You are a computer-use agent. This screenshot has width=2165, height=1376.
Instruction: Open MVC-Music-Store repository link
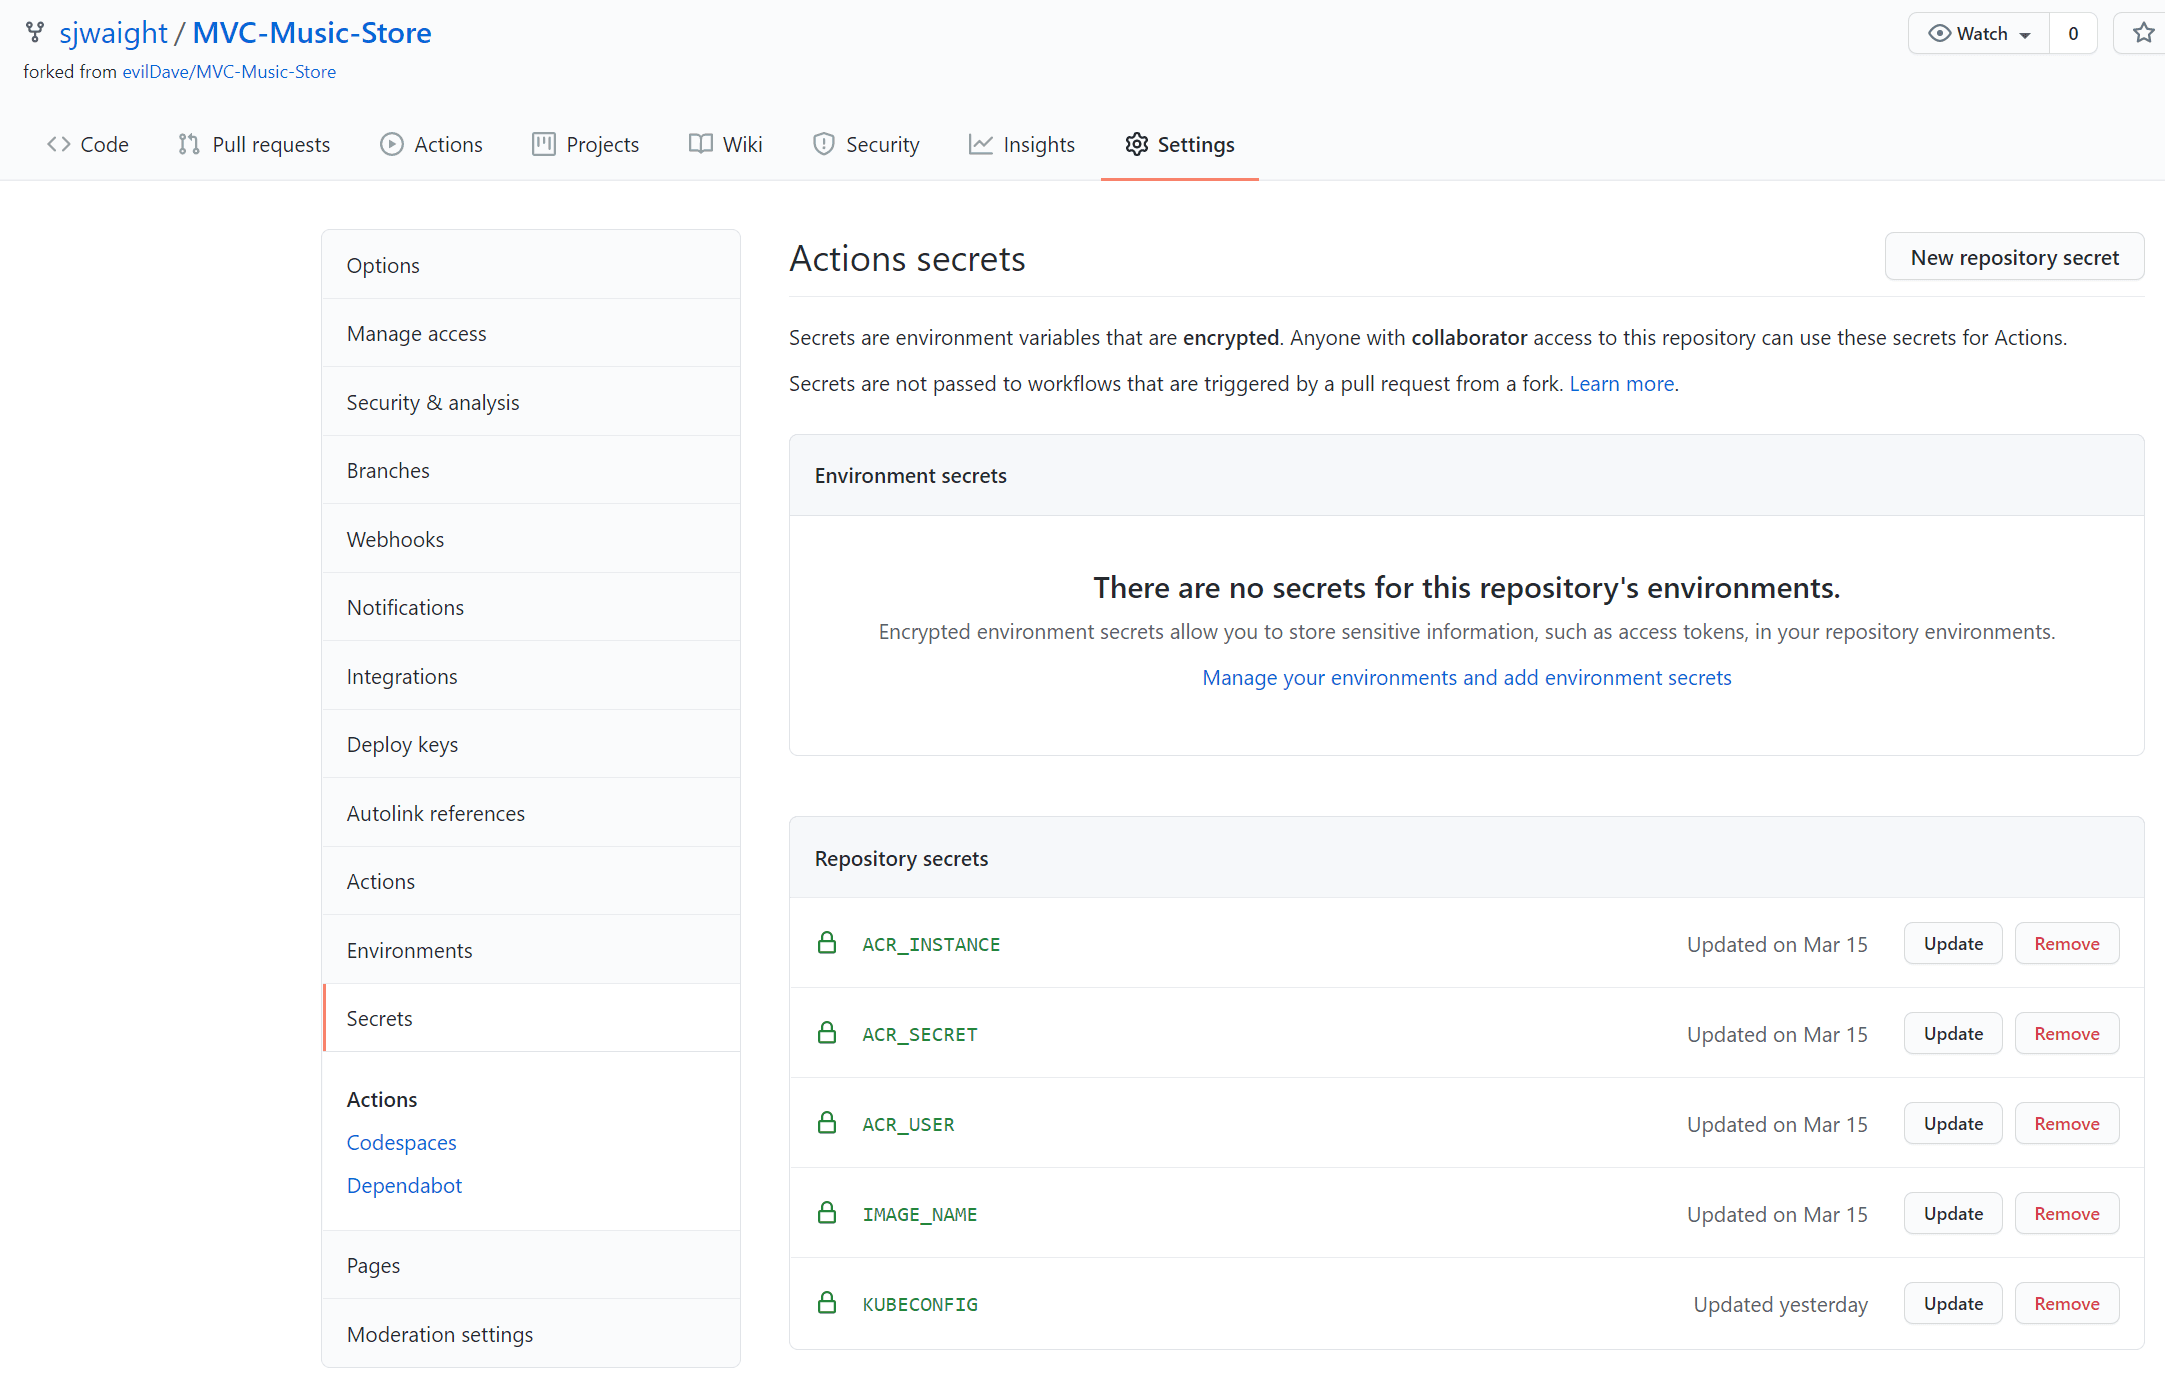click(x=312, y=33)
